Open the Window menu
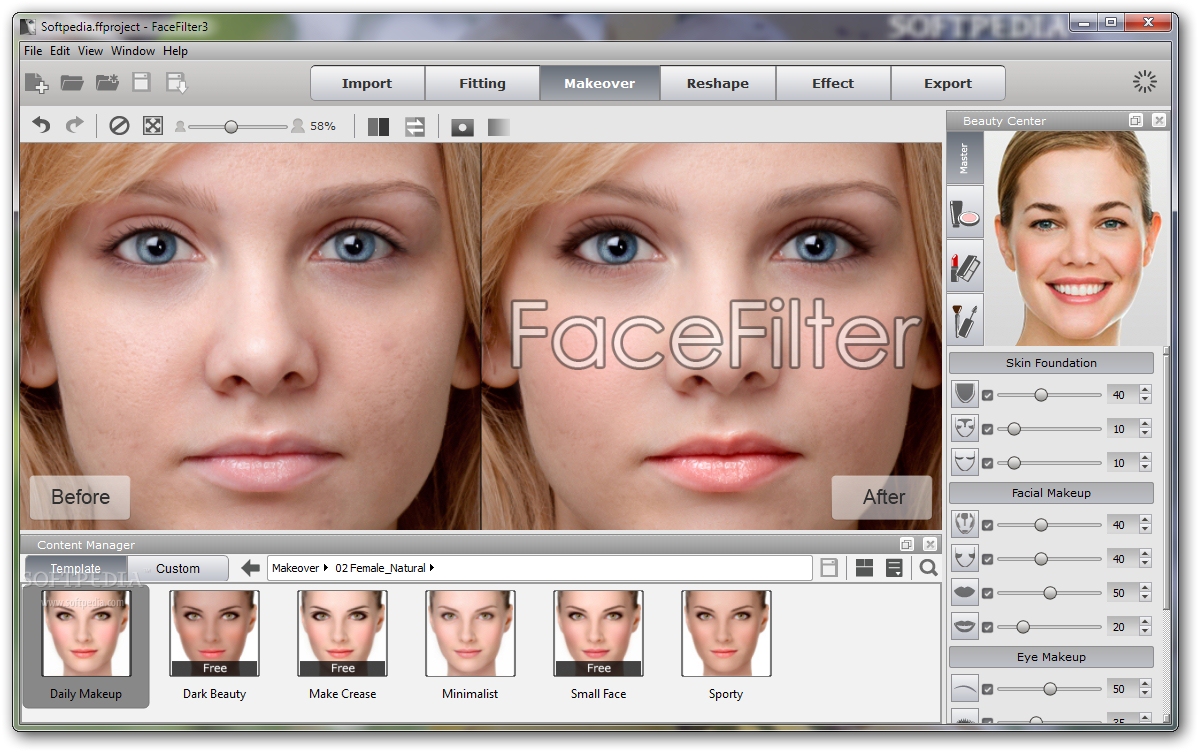1199x752 pixels. click(x=132, y=50)
